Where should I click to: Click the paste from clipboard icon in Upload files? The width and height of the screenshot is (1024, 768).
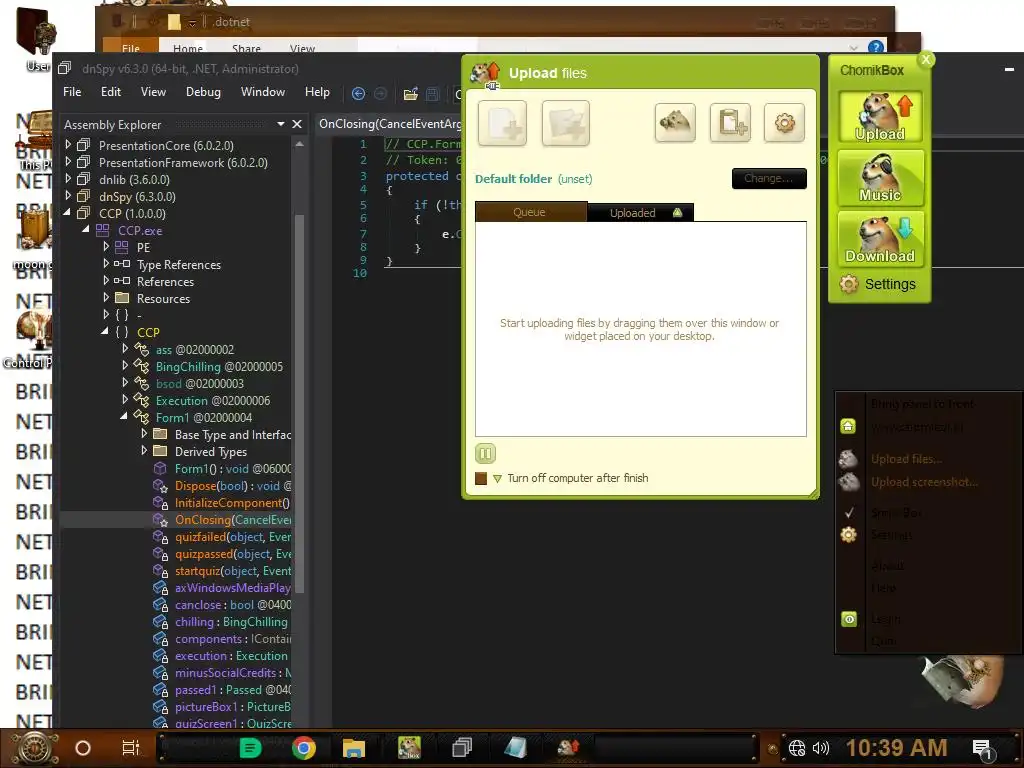coord(730,122)
